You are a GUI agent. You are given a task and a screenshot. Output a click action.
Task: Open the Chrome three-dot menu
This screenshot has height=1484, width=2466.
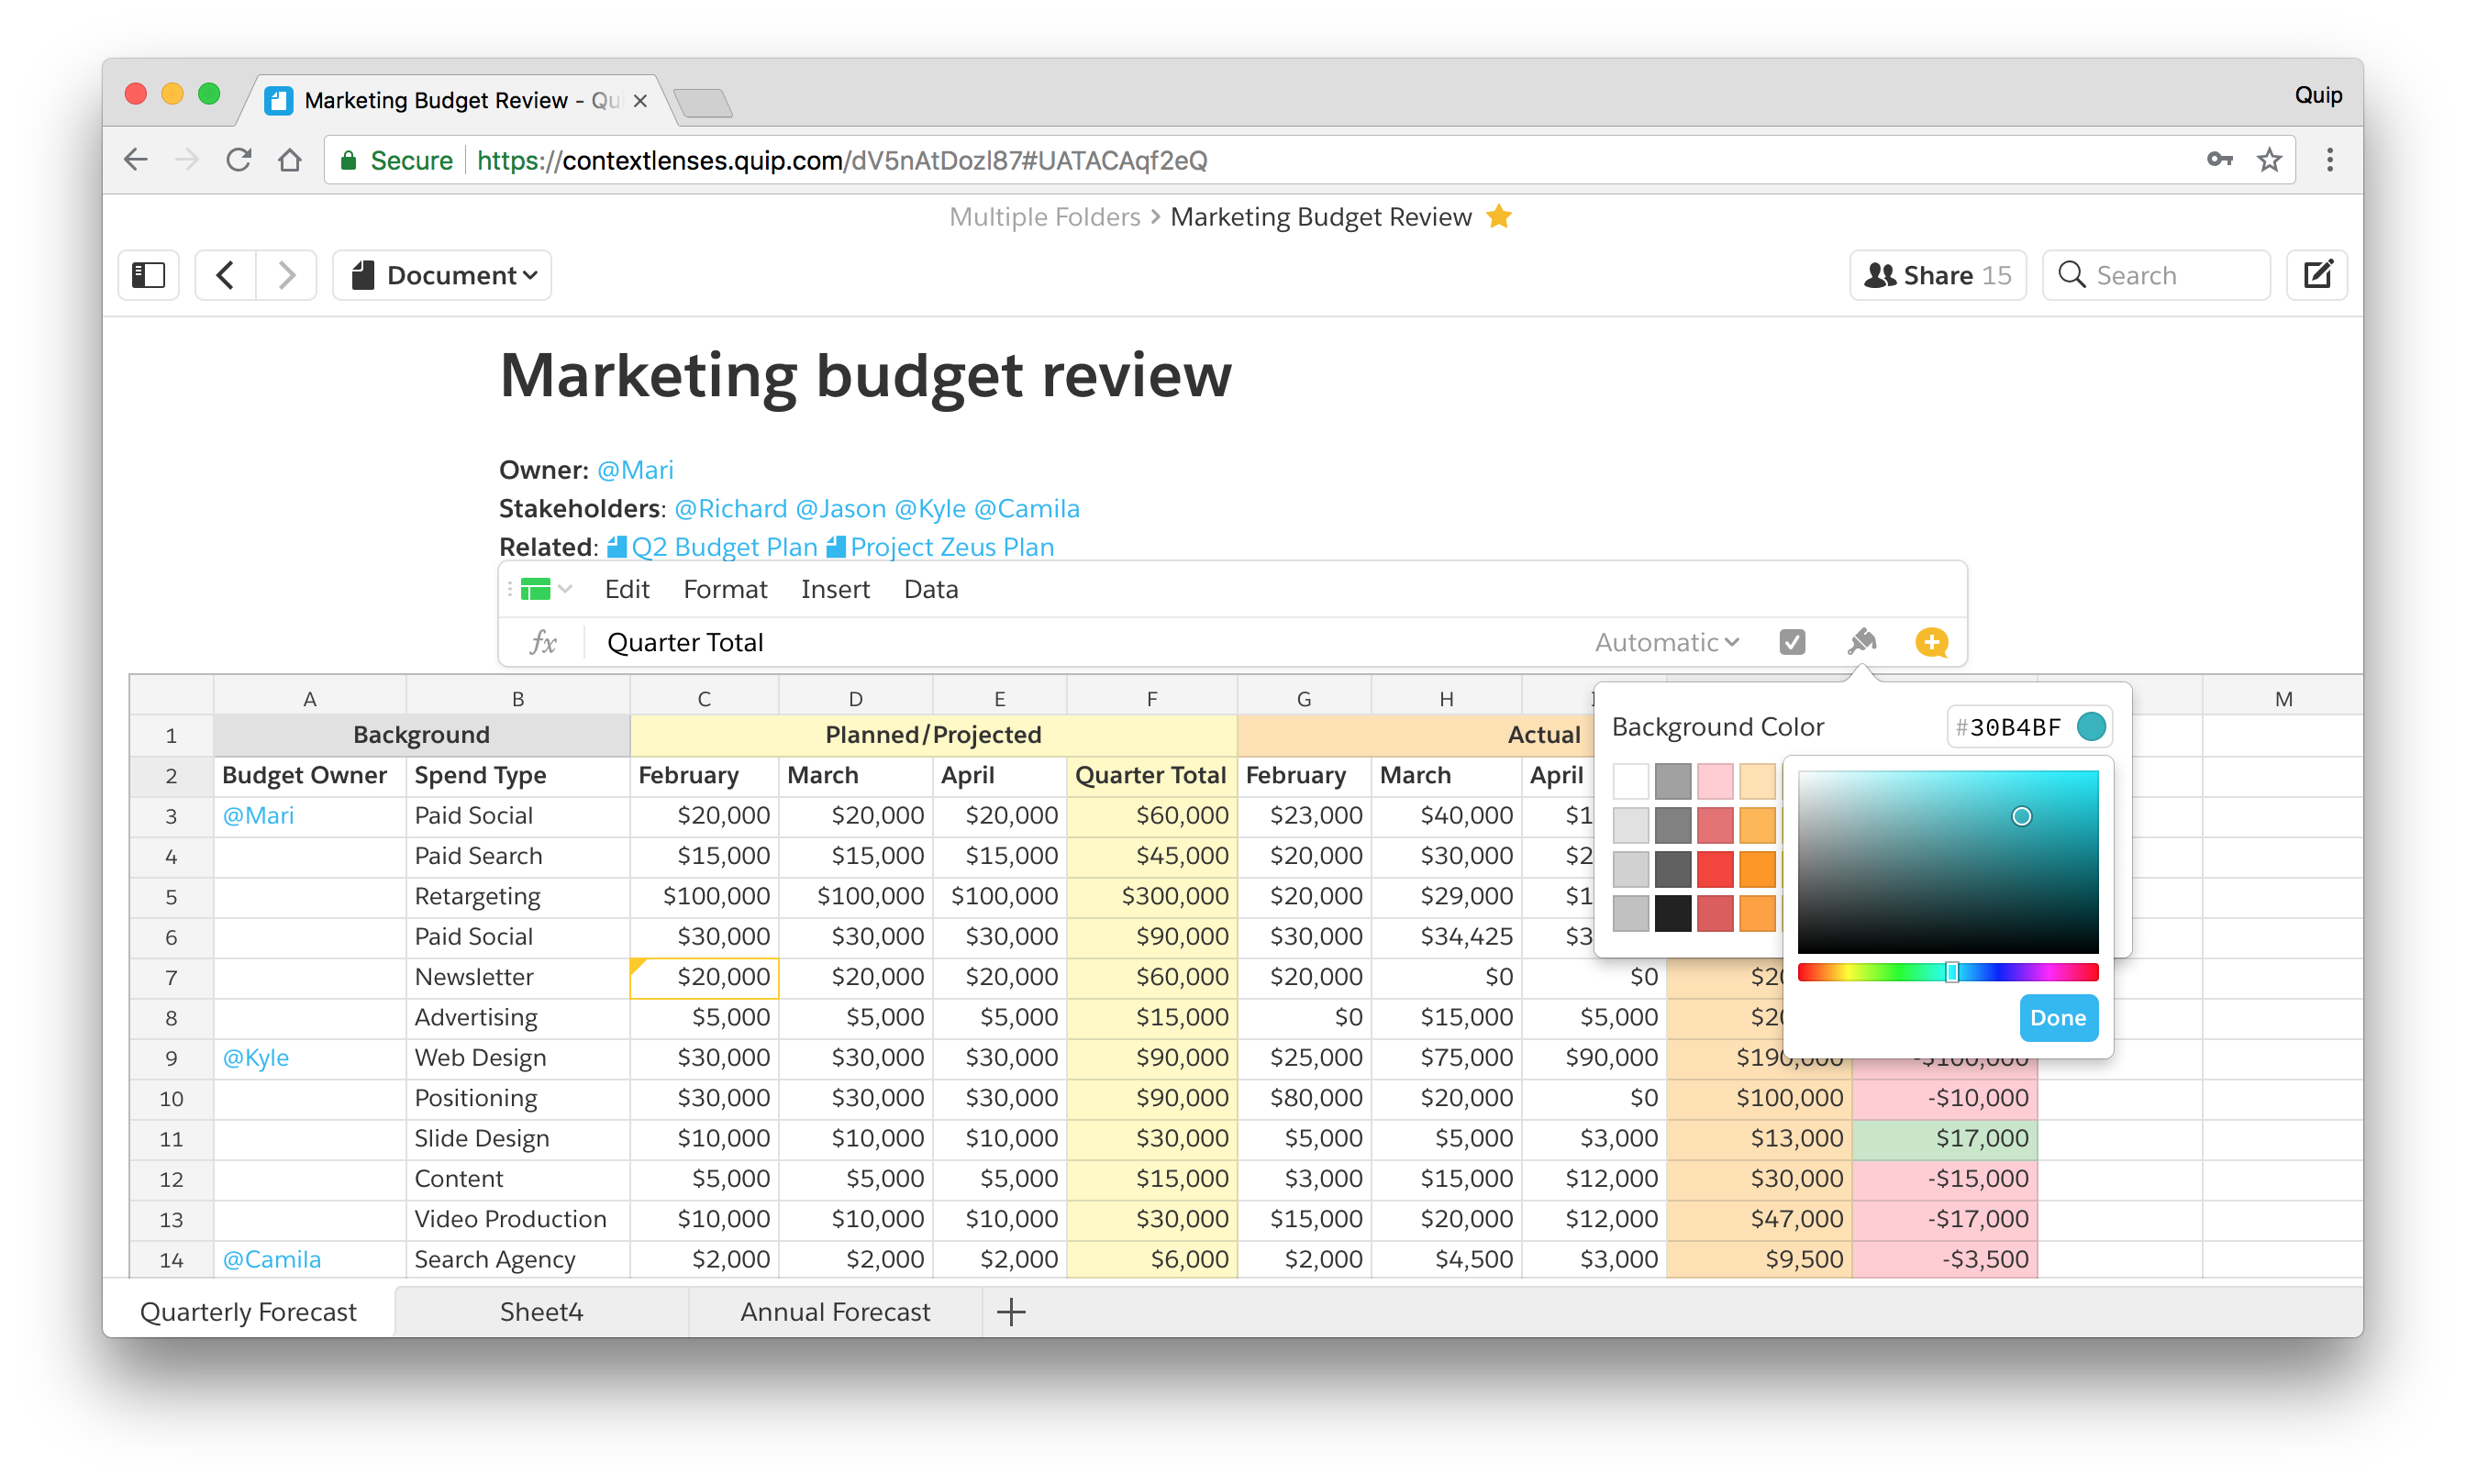click(2329, 160)
